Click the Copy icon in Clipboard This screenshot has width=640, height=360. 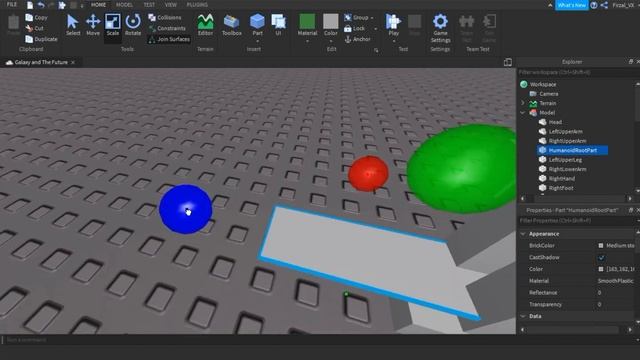[29, 18]
